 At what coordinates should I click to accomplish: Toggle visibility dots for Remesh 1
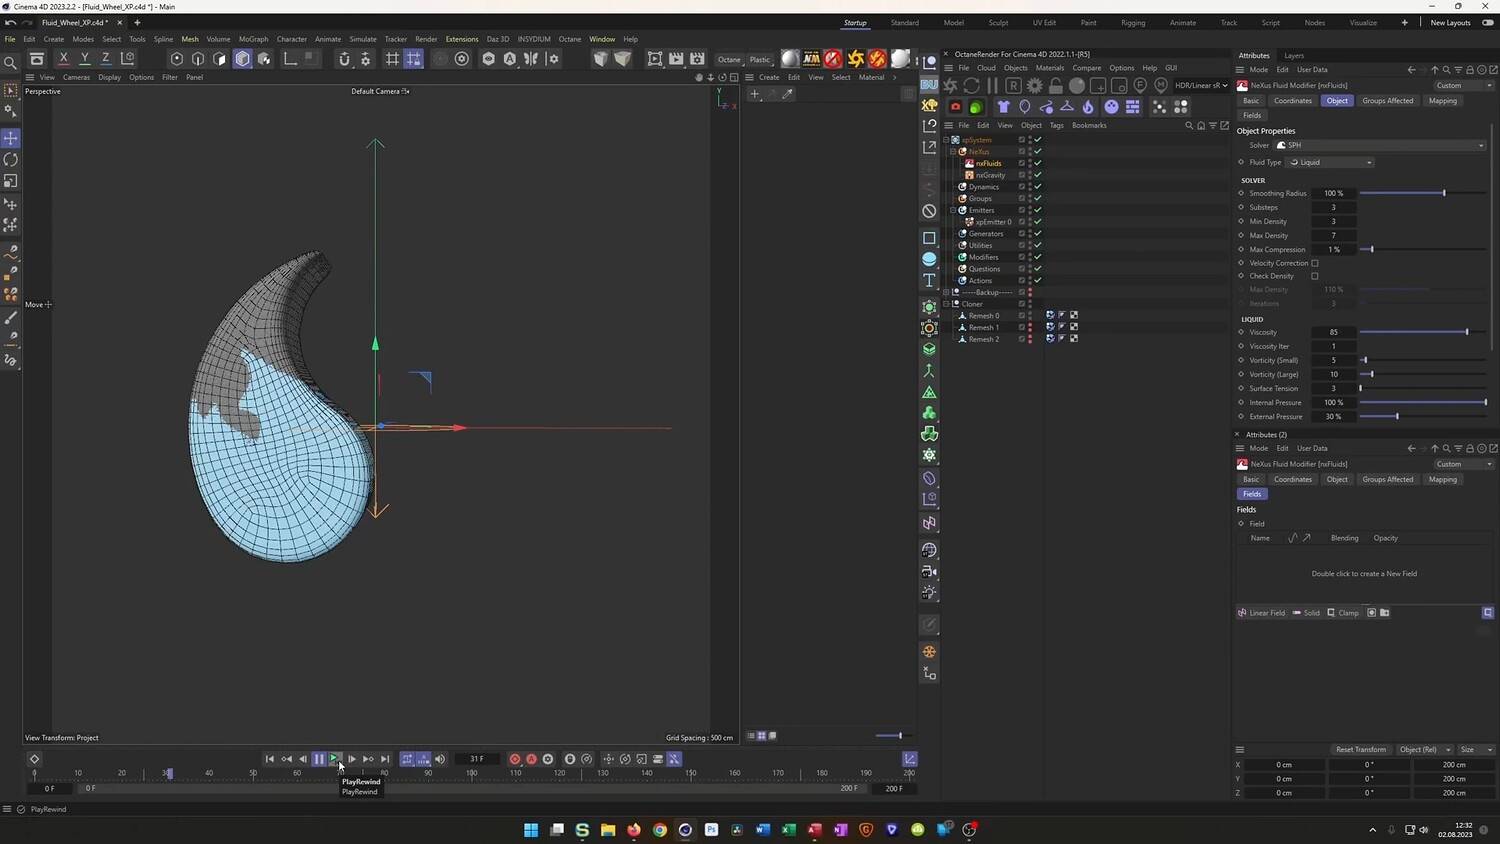[1030, 327]
